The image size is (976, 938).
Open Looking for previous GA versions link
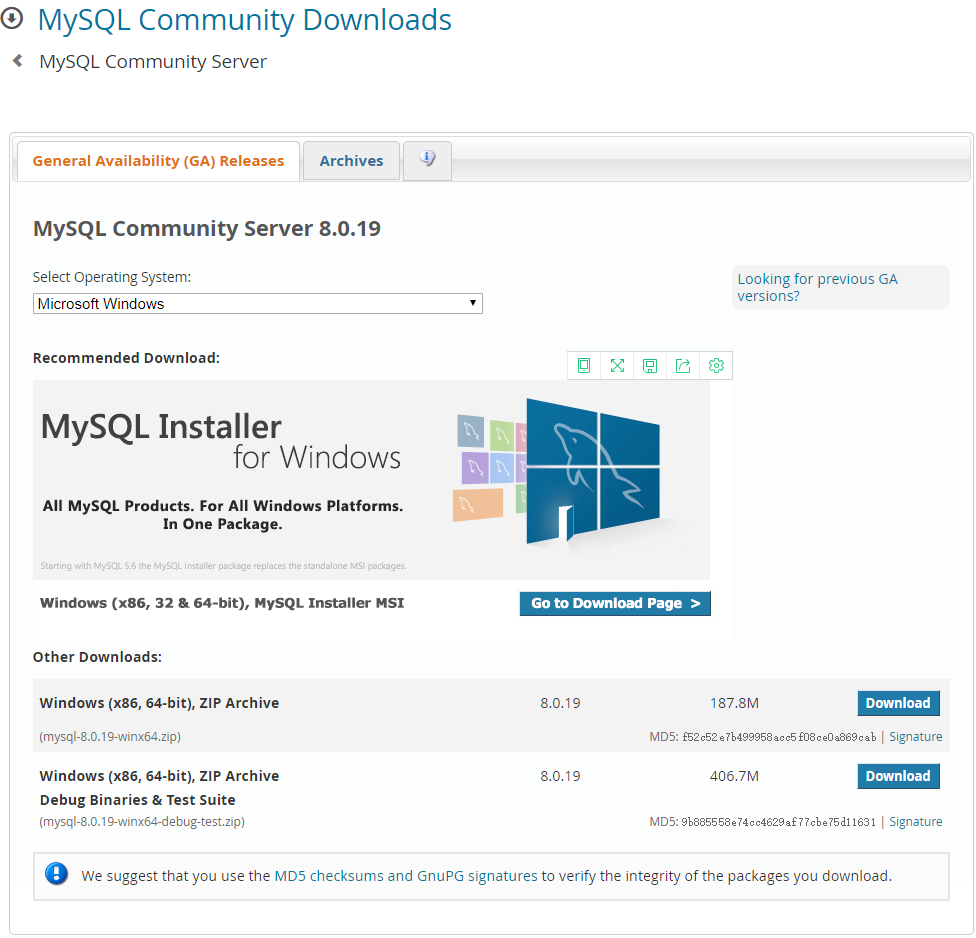pyautogui.click(x=817, y=287)
